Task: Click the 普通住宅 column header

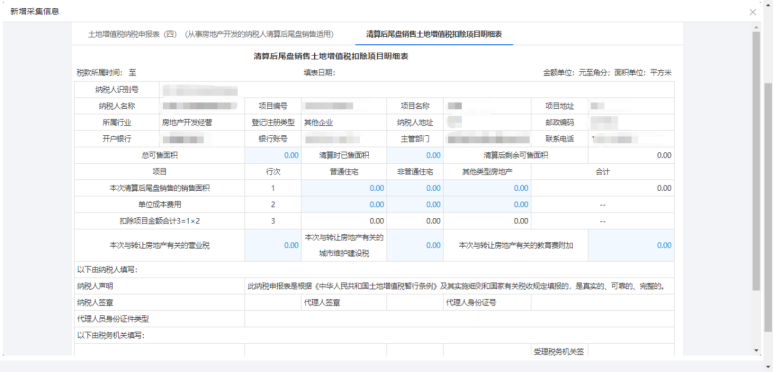Action: click(344, 172)
